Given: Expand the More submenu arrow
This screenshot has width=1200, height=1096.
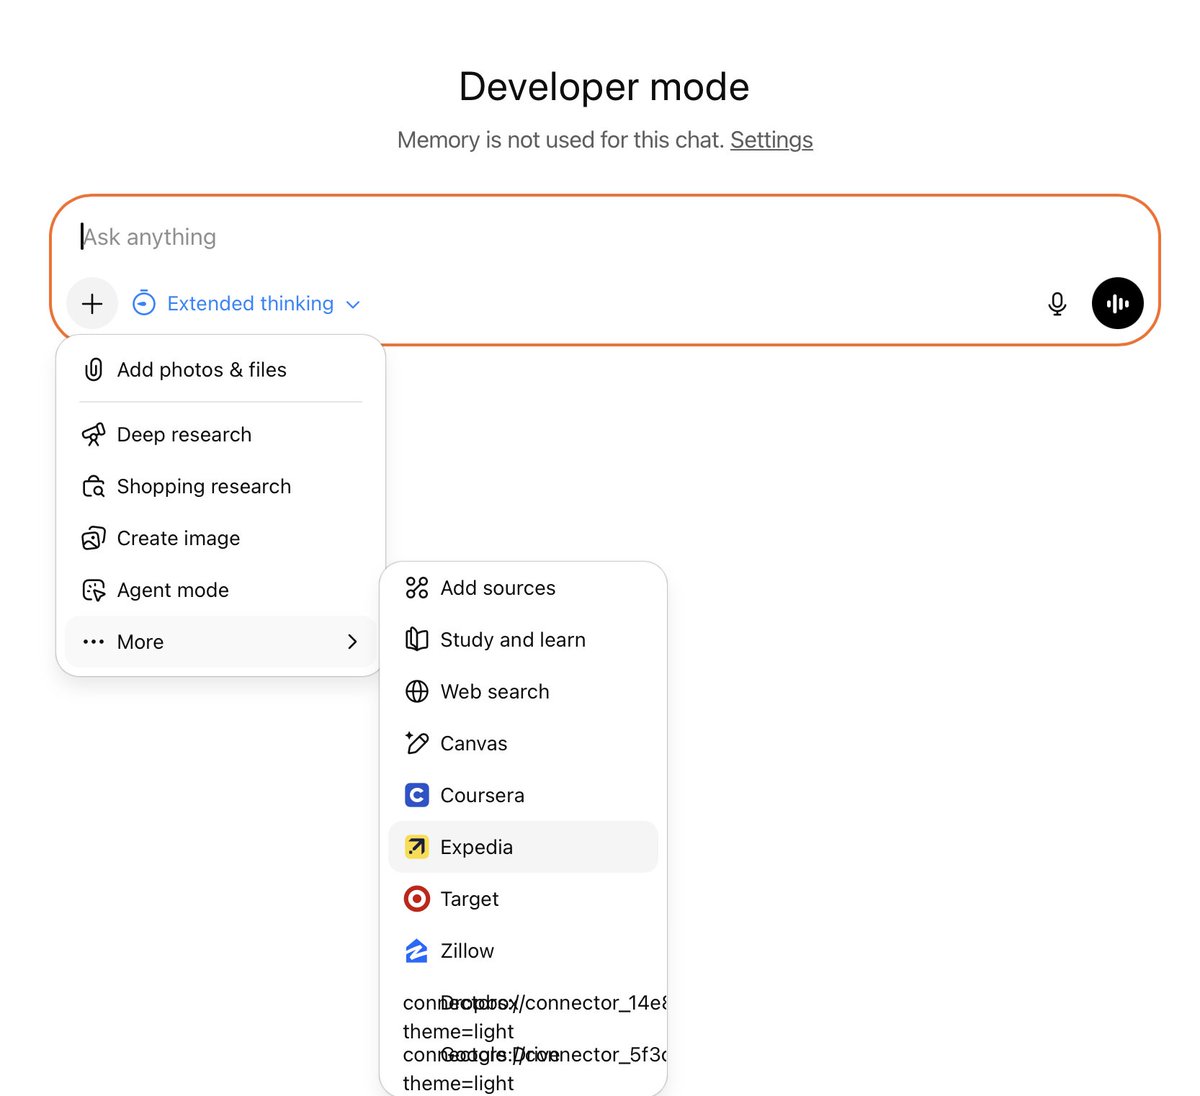Looking at the screenshot, I should pyautogui.click(x=352, y=642).
